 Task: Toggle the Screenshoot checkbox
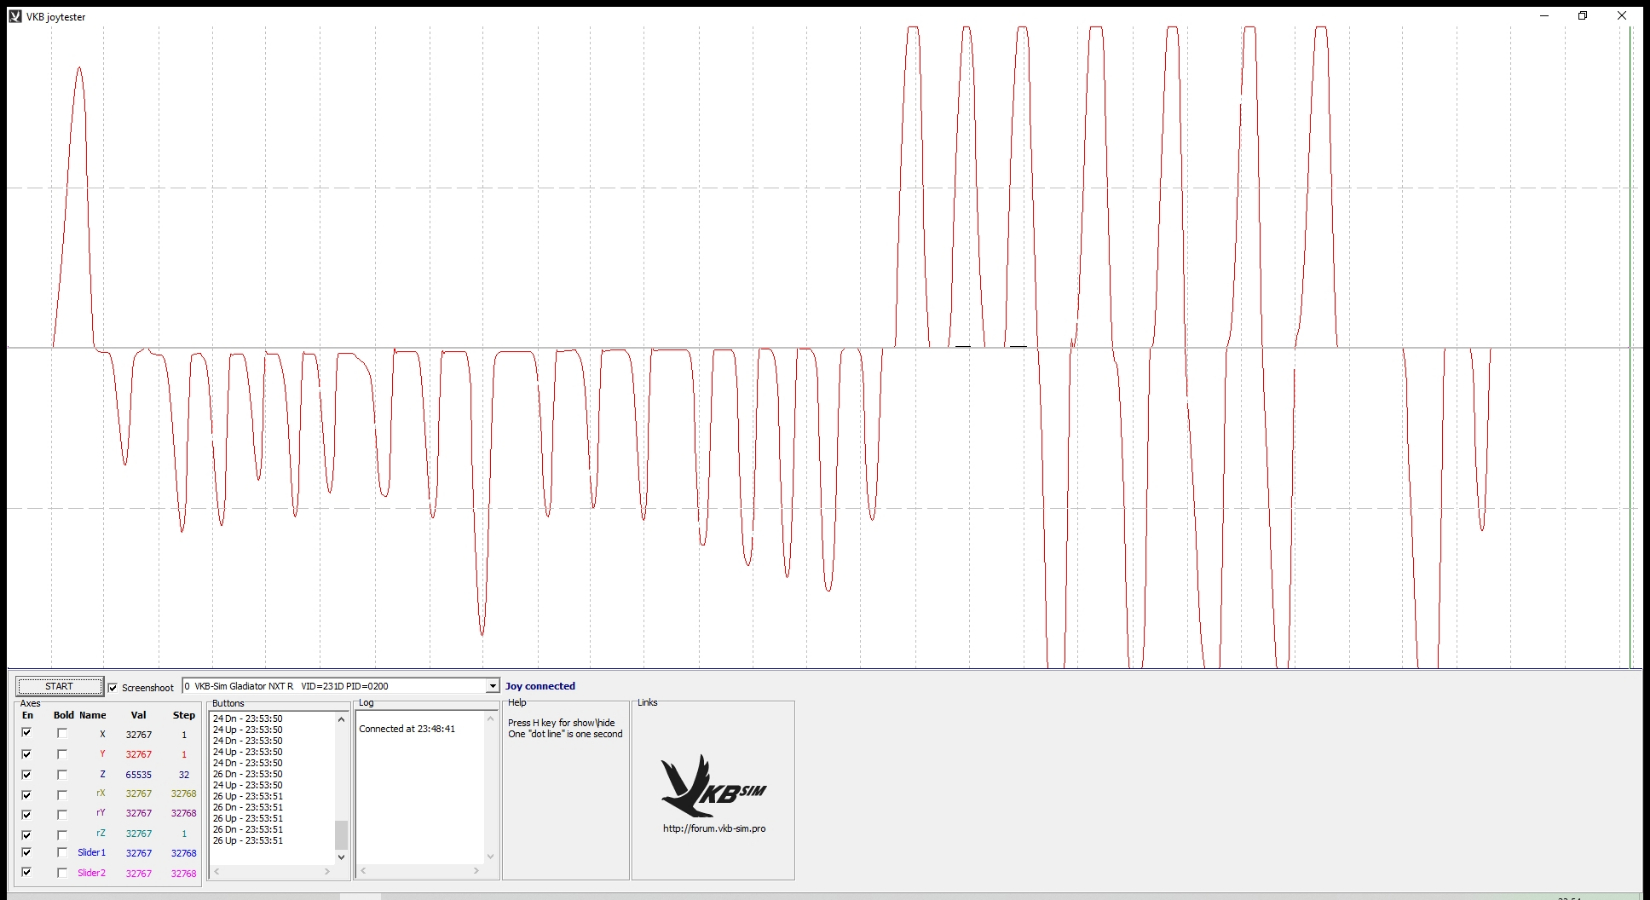(113, 687)
